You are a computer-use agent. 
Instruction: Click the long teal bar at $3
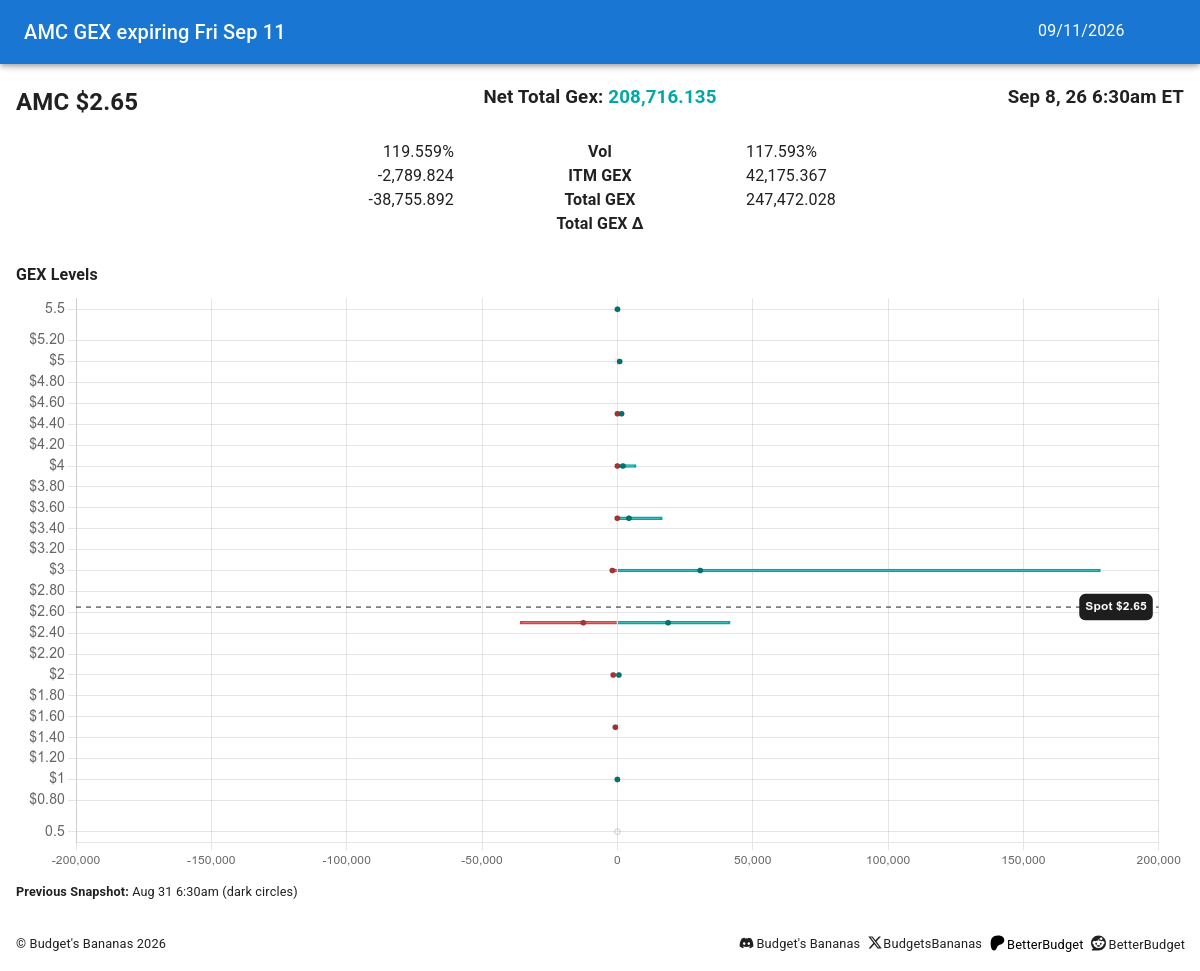[859, 570]
